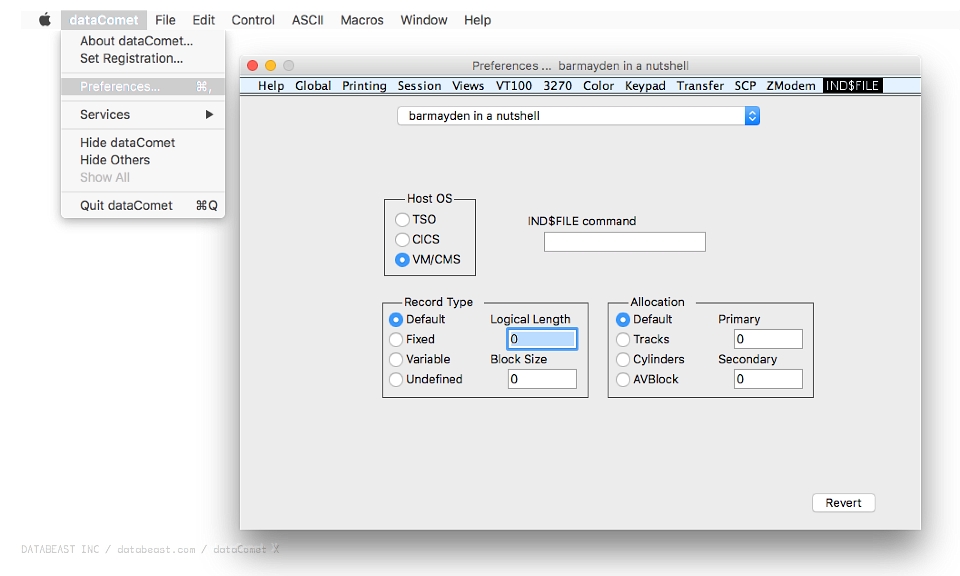Select the TSO host OS option
Viewport: 960px width, 576px height.
pyautogui.click(x=402, y=219)
